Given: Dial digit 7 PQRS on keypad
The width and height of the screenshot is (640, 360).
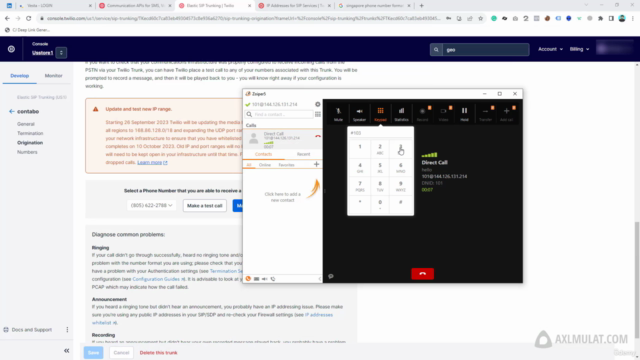Looking at the screenshot, I should point(360,186).
